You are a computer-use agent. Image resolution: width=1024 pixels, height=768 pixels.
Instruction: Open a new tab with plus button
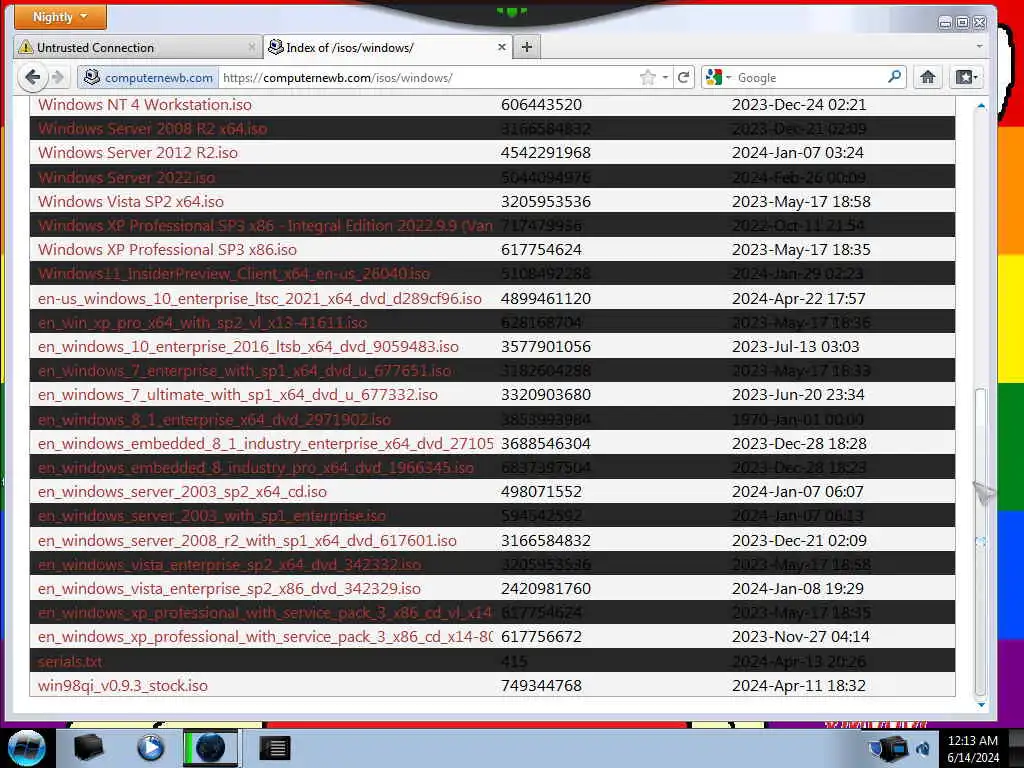[527, 47]
